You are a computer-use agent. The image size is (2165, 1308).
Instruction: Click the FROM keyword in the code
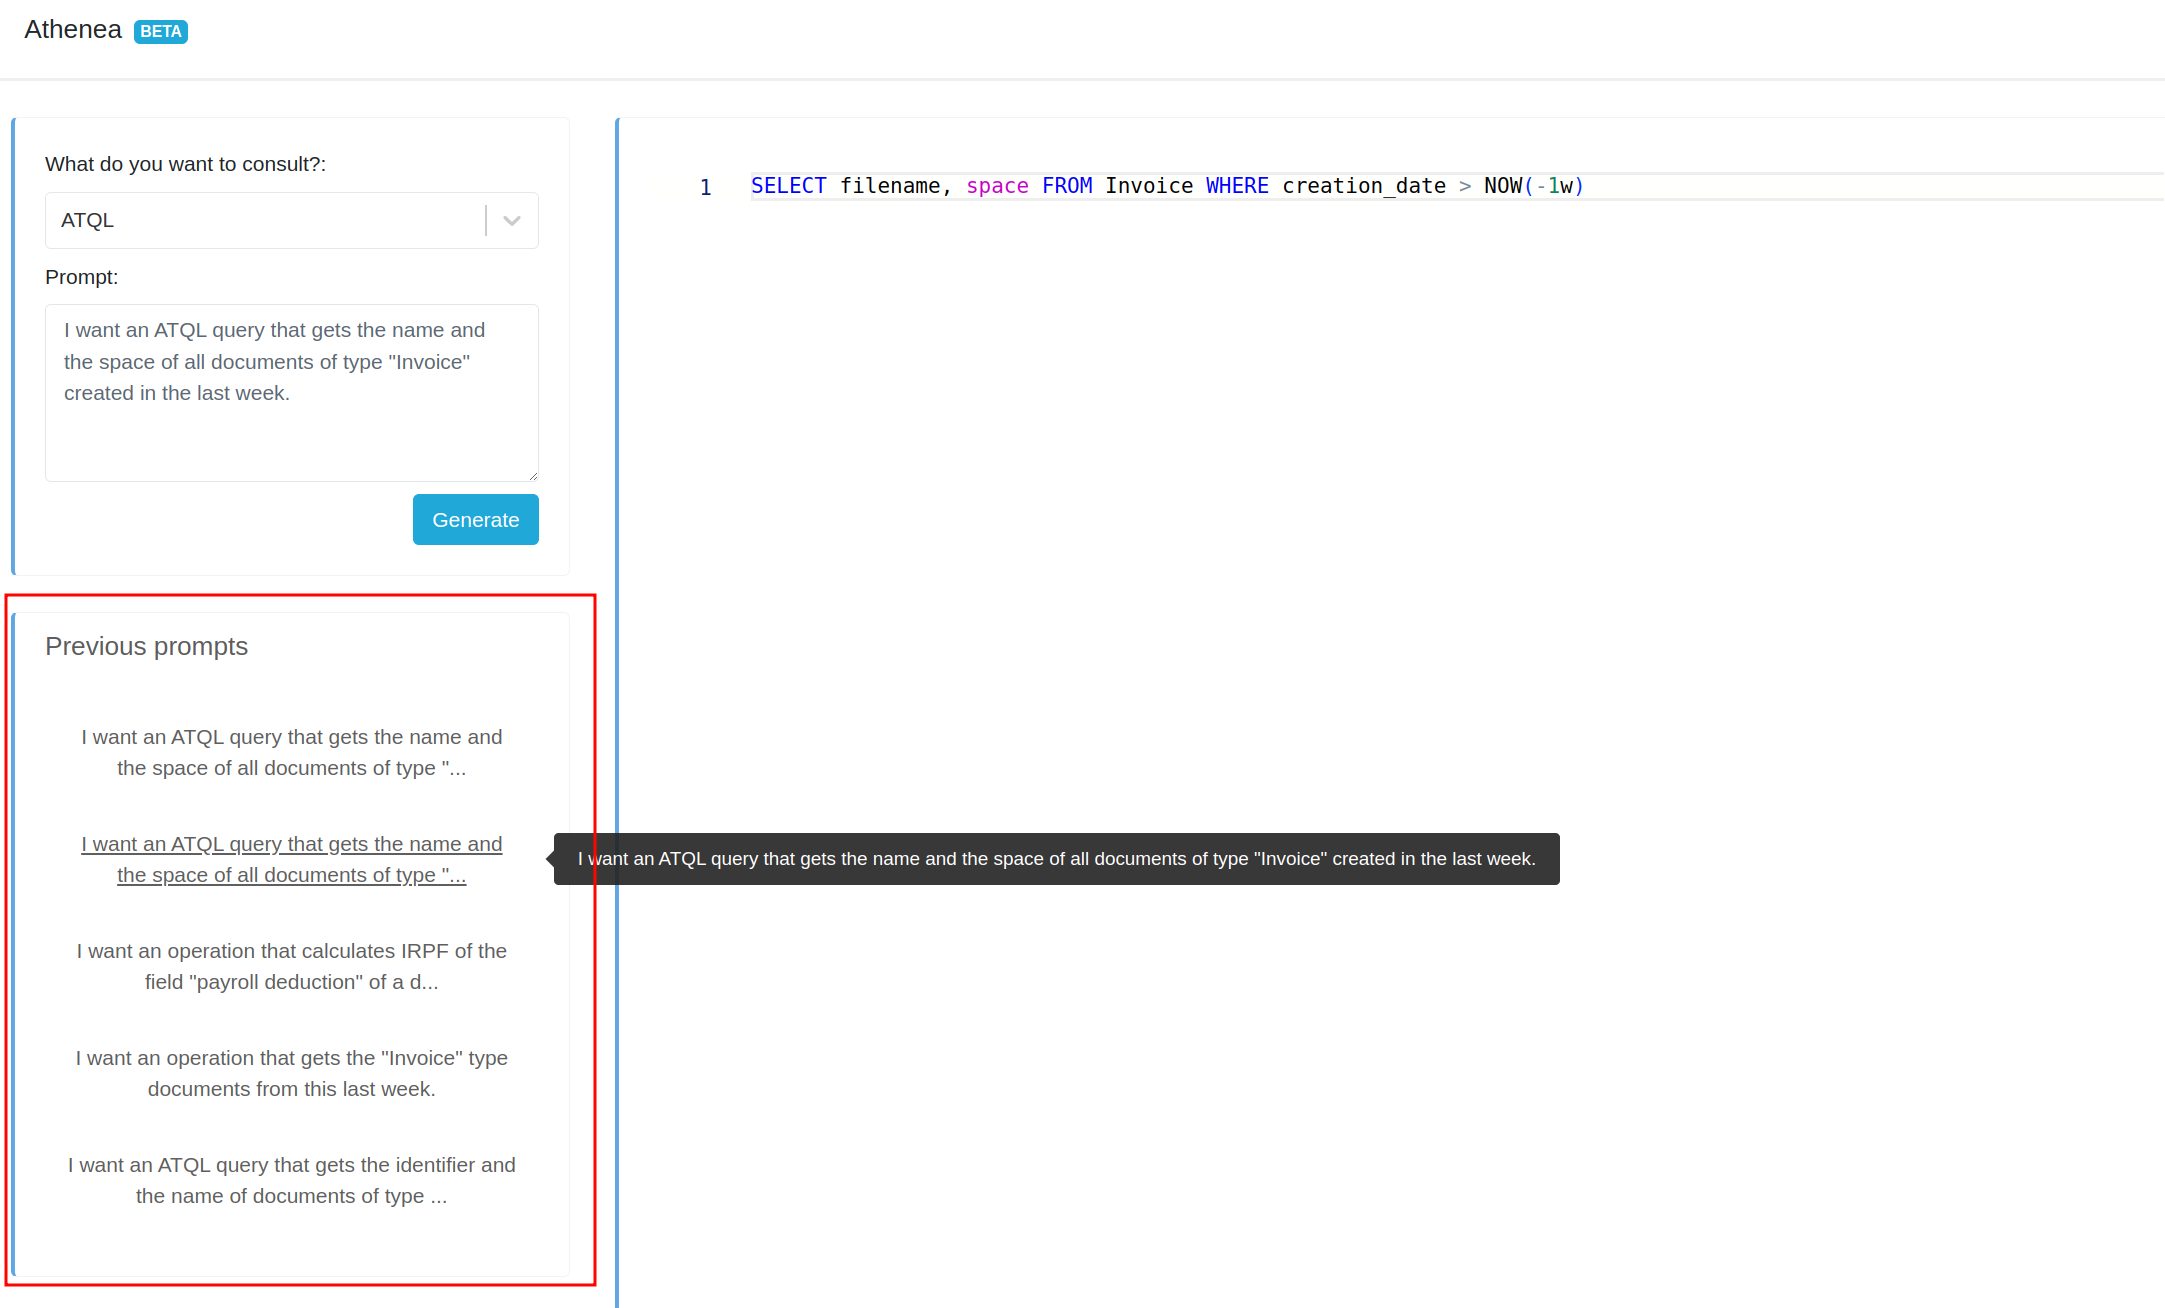pos(1066,186)
